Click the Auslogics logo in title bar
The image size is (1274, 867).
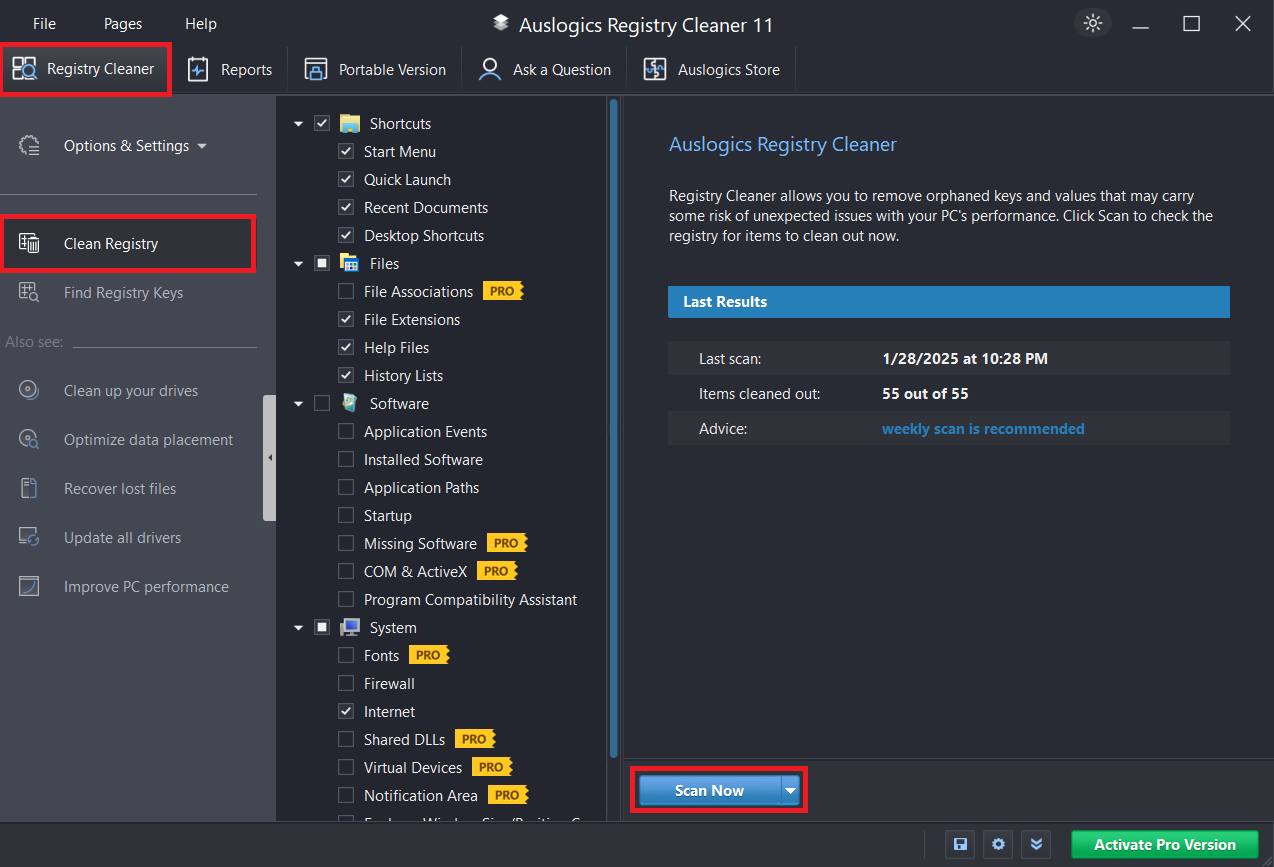[x=500, y=24]
